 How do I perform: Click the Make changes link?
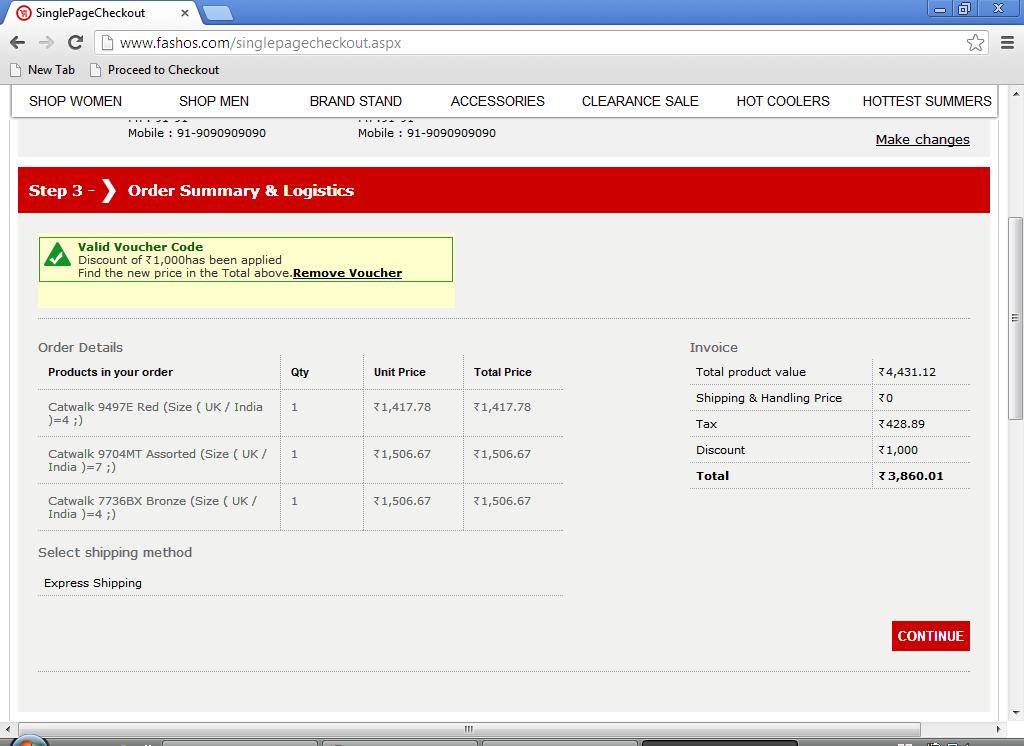tap(922, 140)
